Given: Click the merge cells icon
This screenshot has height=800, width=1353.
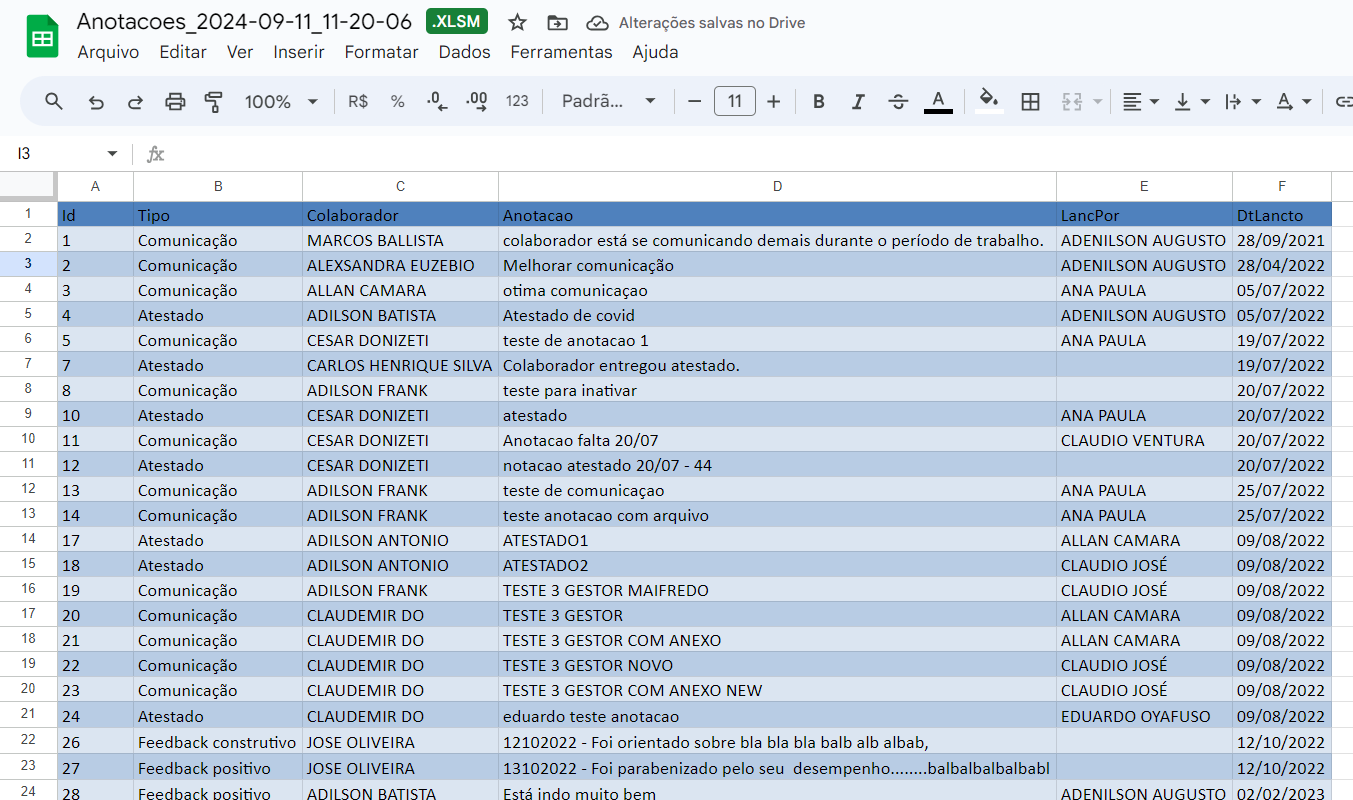Looking at the screenshot, I should pyautogui.click(x=1072, y=101).
